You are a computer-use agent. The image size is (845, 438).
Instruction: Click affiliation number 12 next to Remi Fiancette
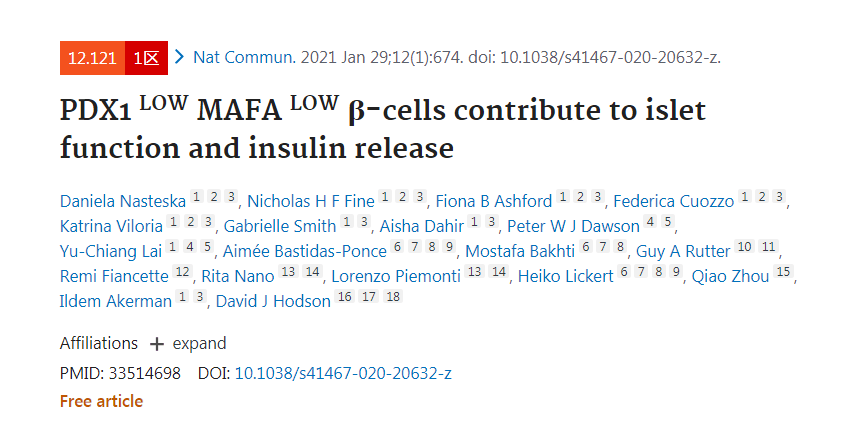[x=182, y=273]
